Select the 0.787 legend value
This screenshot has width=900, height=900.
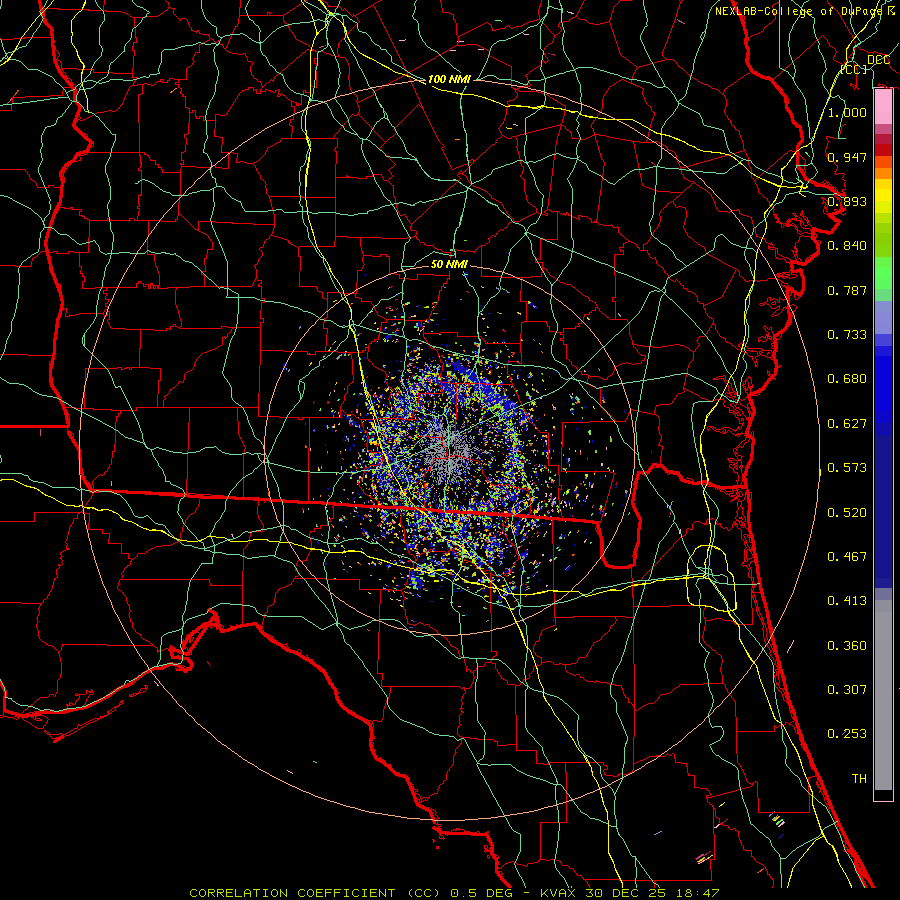[847, 290]
